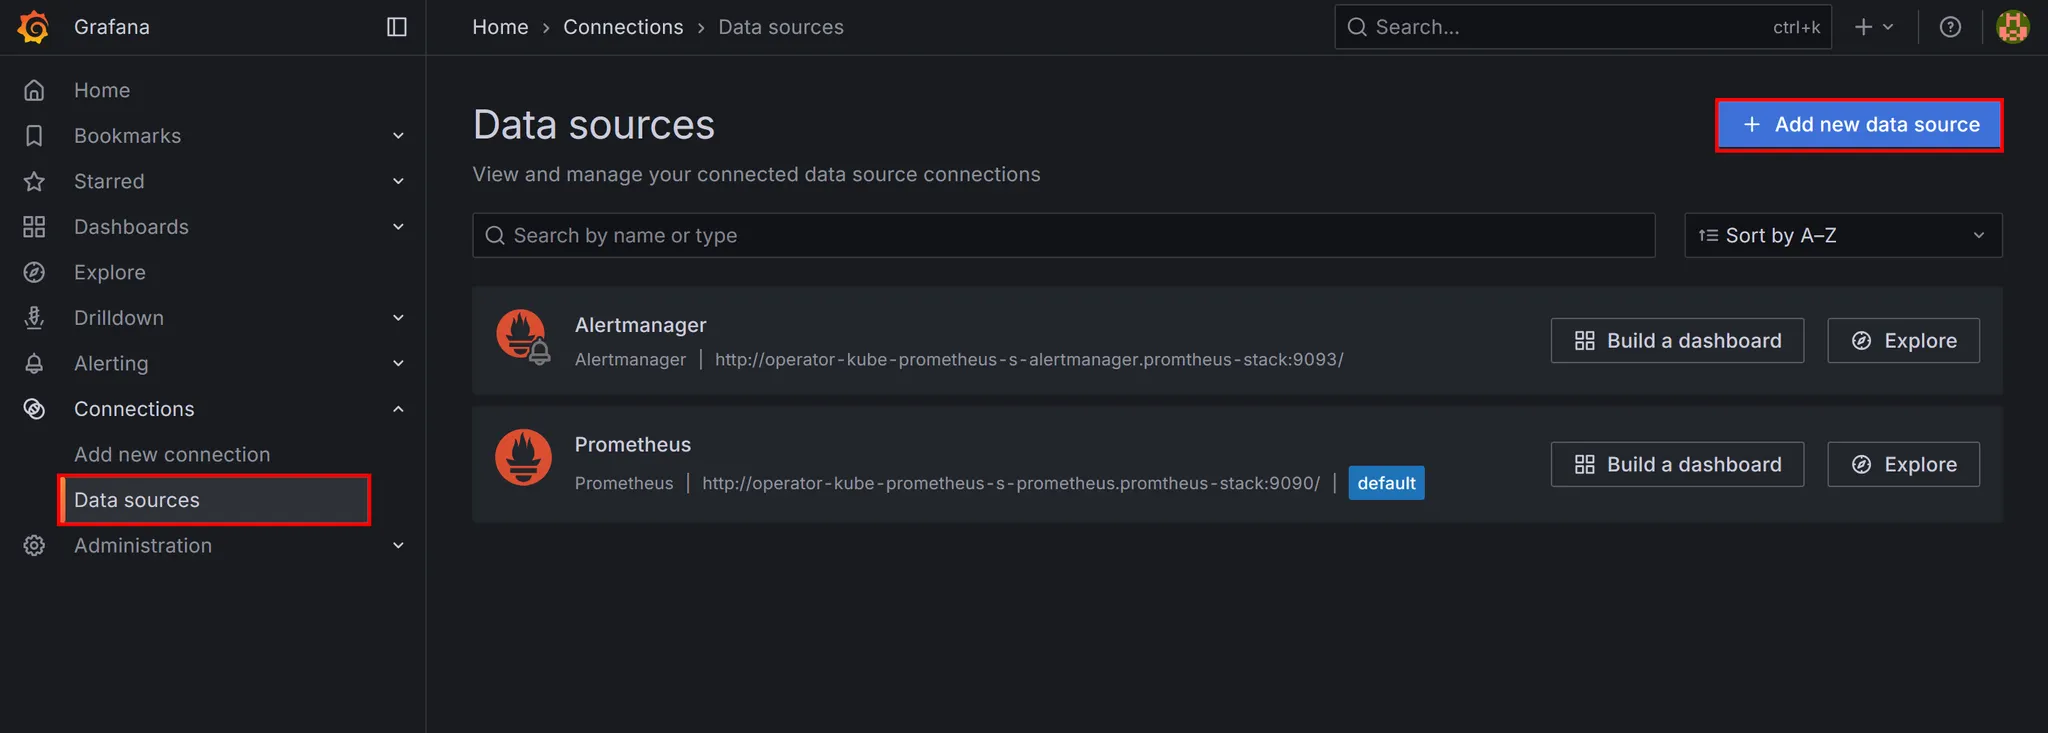Open Add new connection menu item
Viewport: 2048px width, 733px height.
click(172, 454)
